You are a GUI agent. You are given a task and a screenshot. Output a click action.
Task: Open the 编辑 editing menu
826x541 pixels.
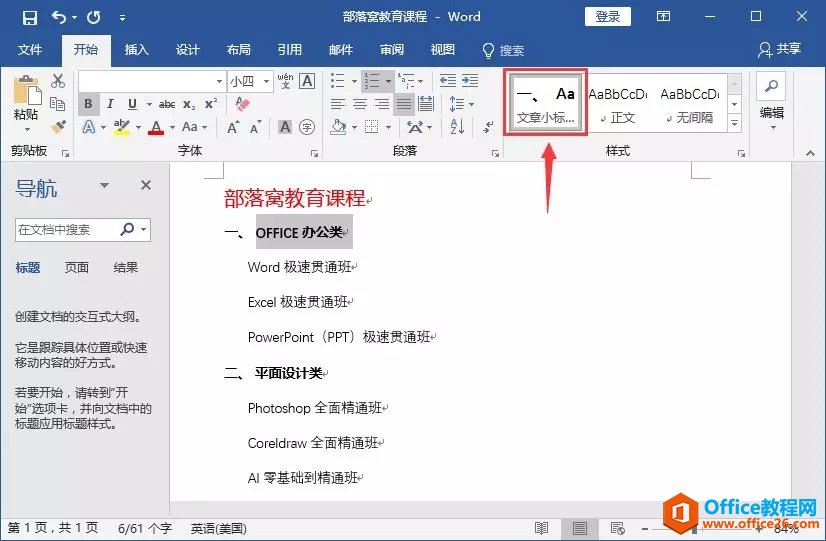(772, 103)
